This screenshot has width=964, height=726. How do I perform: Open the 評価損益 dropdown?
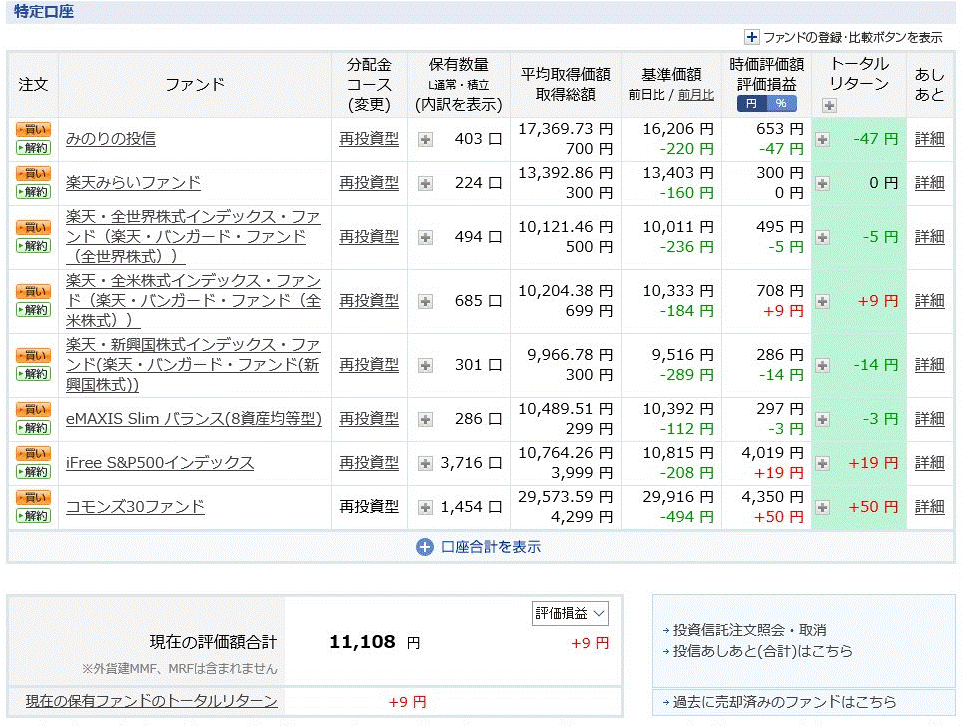[570, 613]
